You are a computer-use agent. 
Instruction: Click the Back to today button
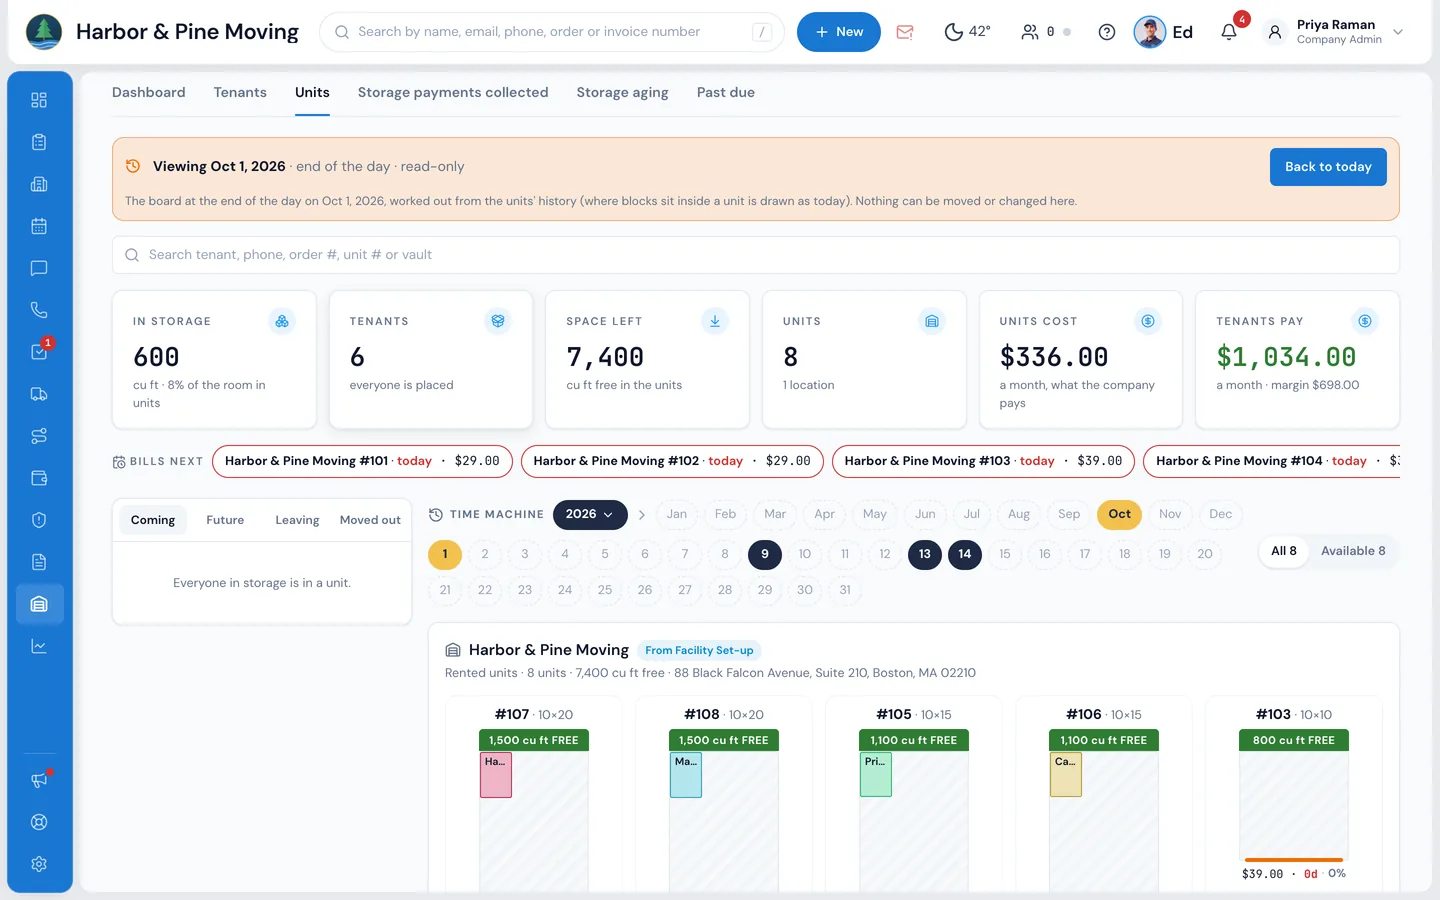[x=1328, y=167]
